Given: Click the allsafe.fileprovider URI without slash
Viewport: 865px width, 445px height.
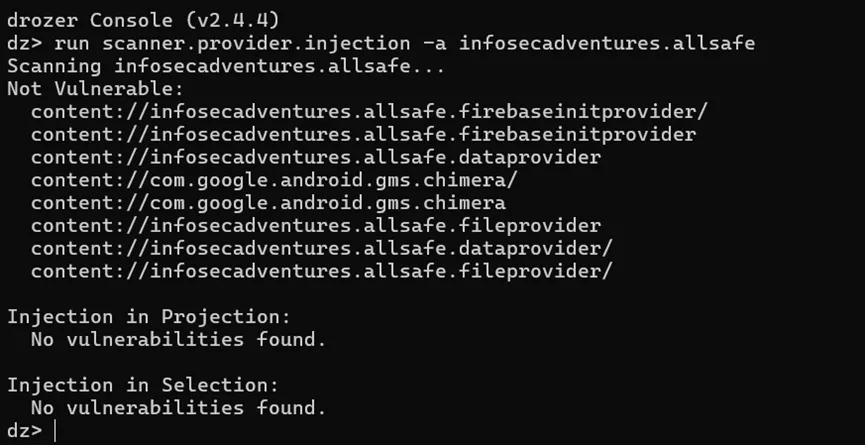Looking at the screenshot, I should [x=316, y=226].
